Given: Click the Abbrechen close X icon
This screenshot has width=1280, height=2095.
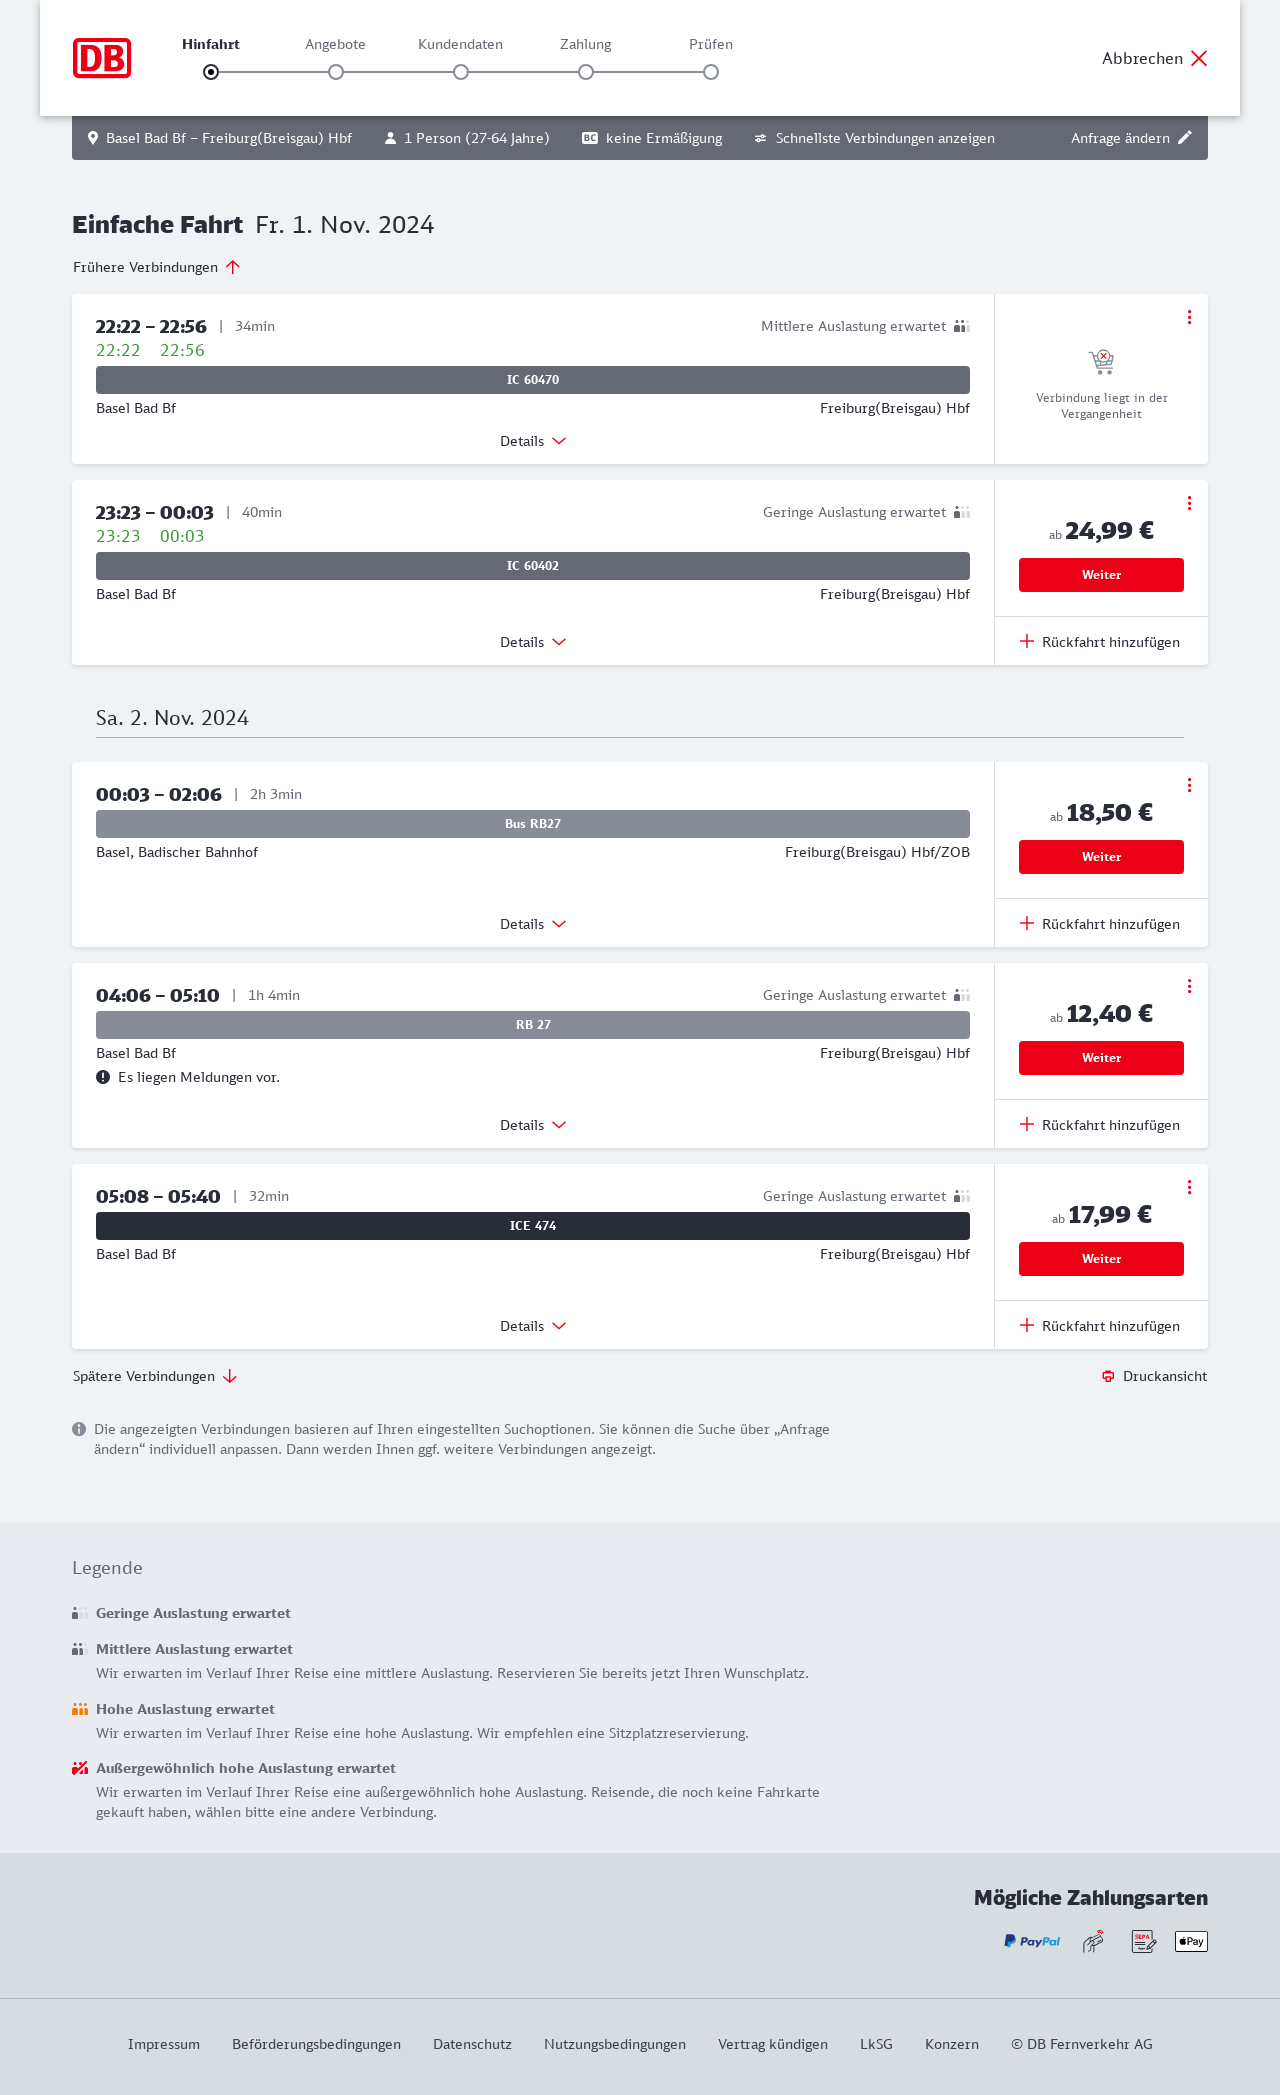Looking at the screenshot, I should pyautogui.click(x=1199, y=58).
